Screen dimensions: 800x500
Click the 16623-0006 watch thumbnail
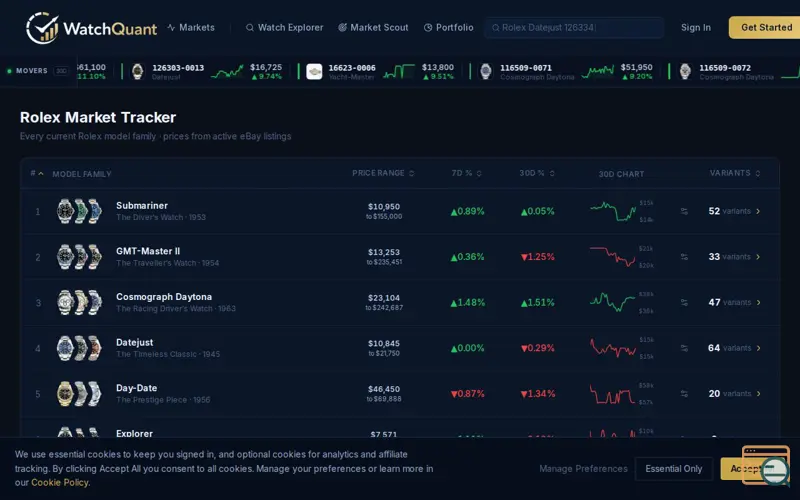click(x=314, y=71)
